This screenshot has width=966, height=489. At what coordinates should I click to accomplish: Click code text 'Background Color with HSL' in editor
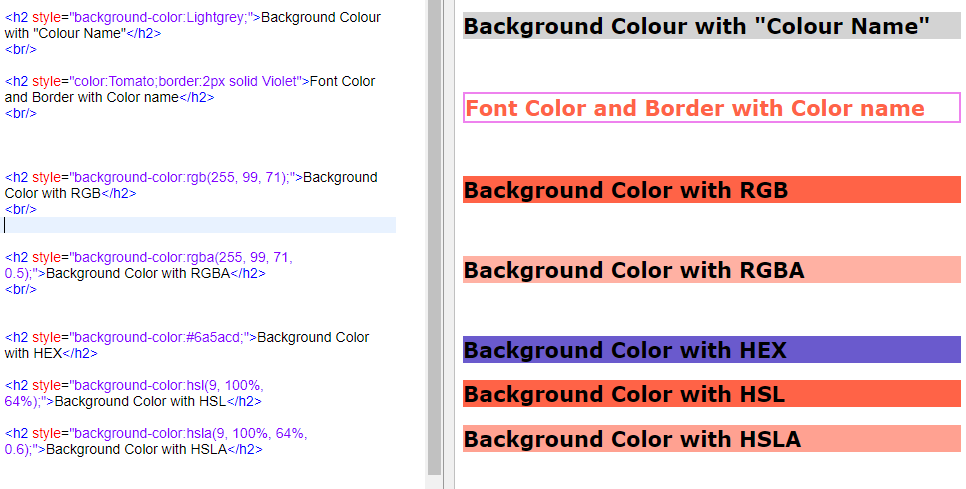(x=140, y=402)
